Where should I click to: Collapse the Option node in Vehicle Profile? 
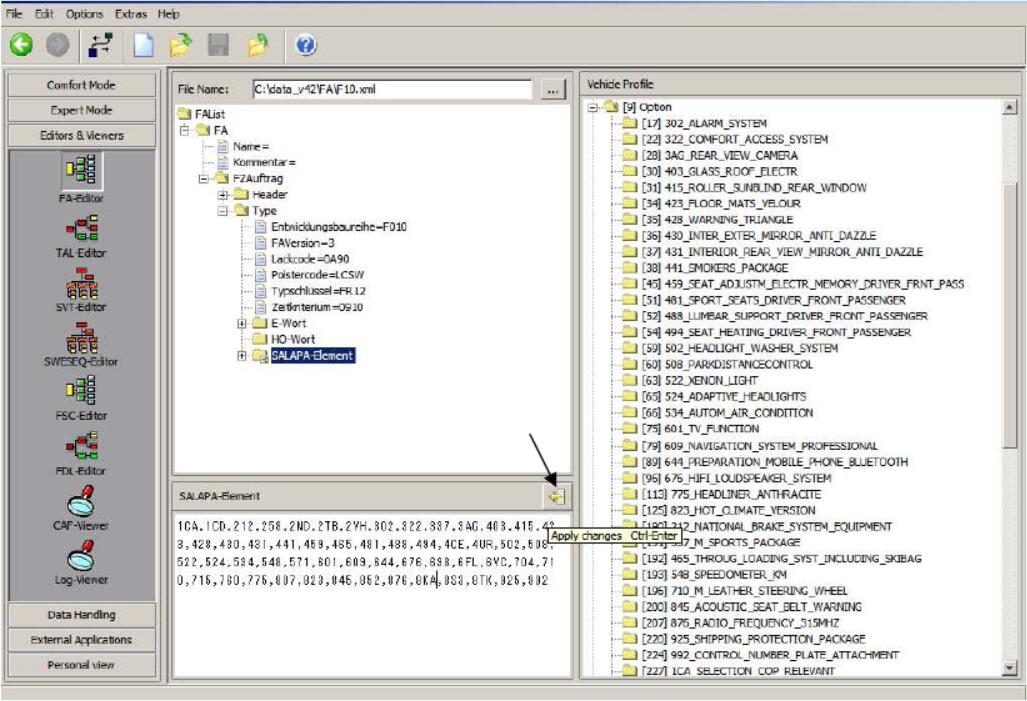pyautogui.click(x=594, y=106)
